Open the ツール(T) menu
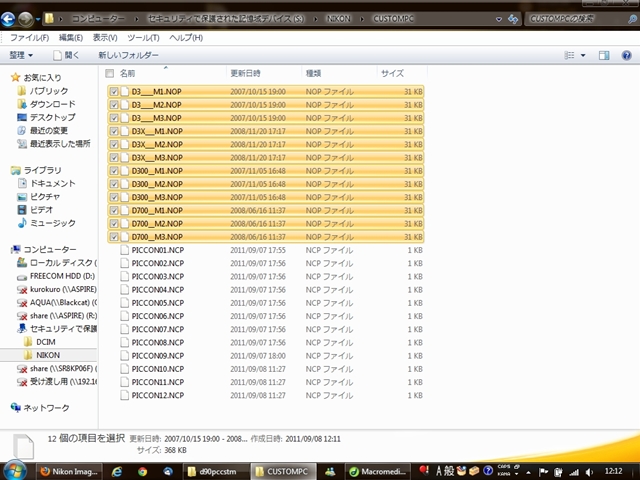This screenshot has height=480, width=640. click(x=141, y=37)
